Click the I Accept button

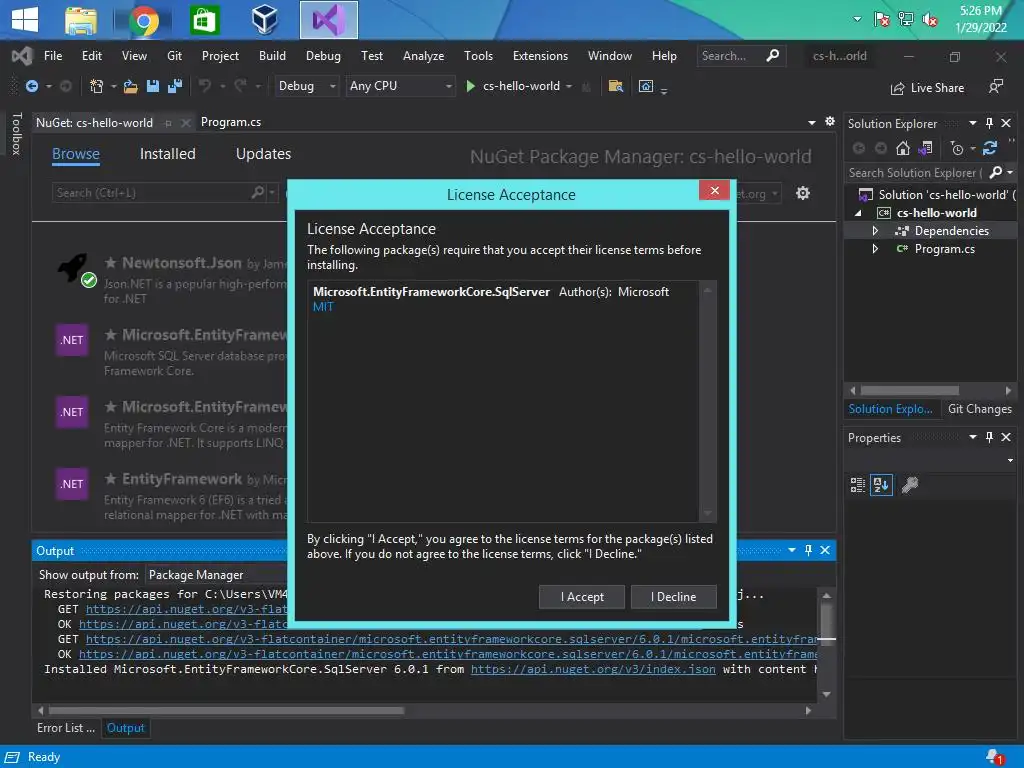pos(581,596)
